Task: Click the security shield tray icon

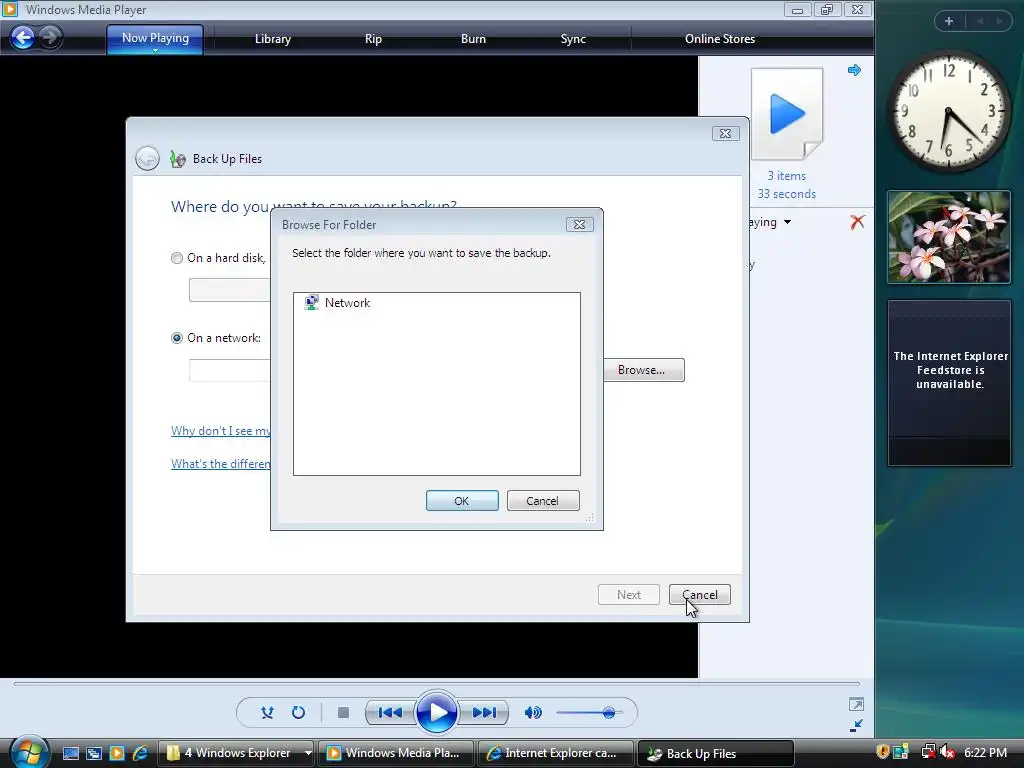Action: click(x=883, y=752)
